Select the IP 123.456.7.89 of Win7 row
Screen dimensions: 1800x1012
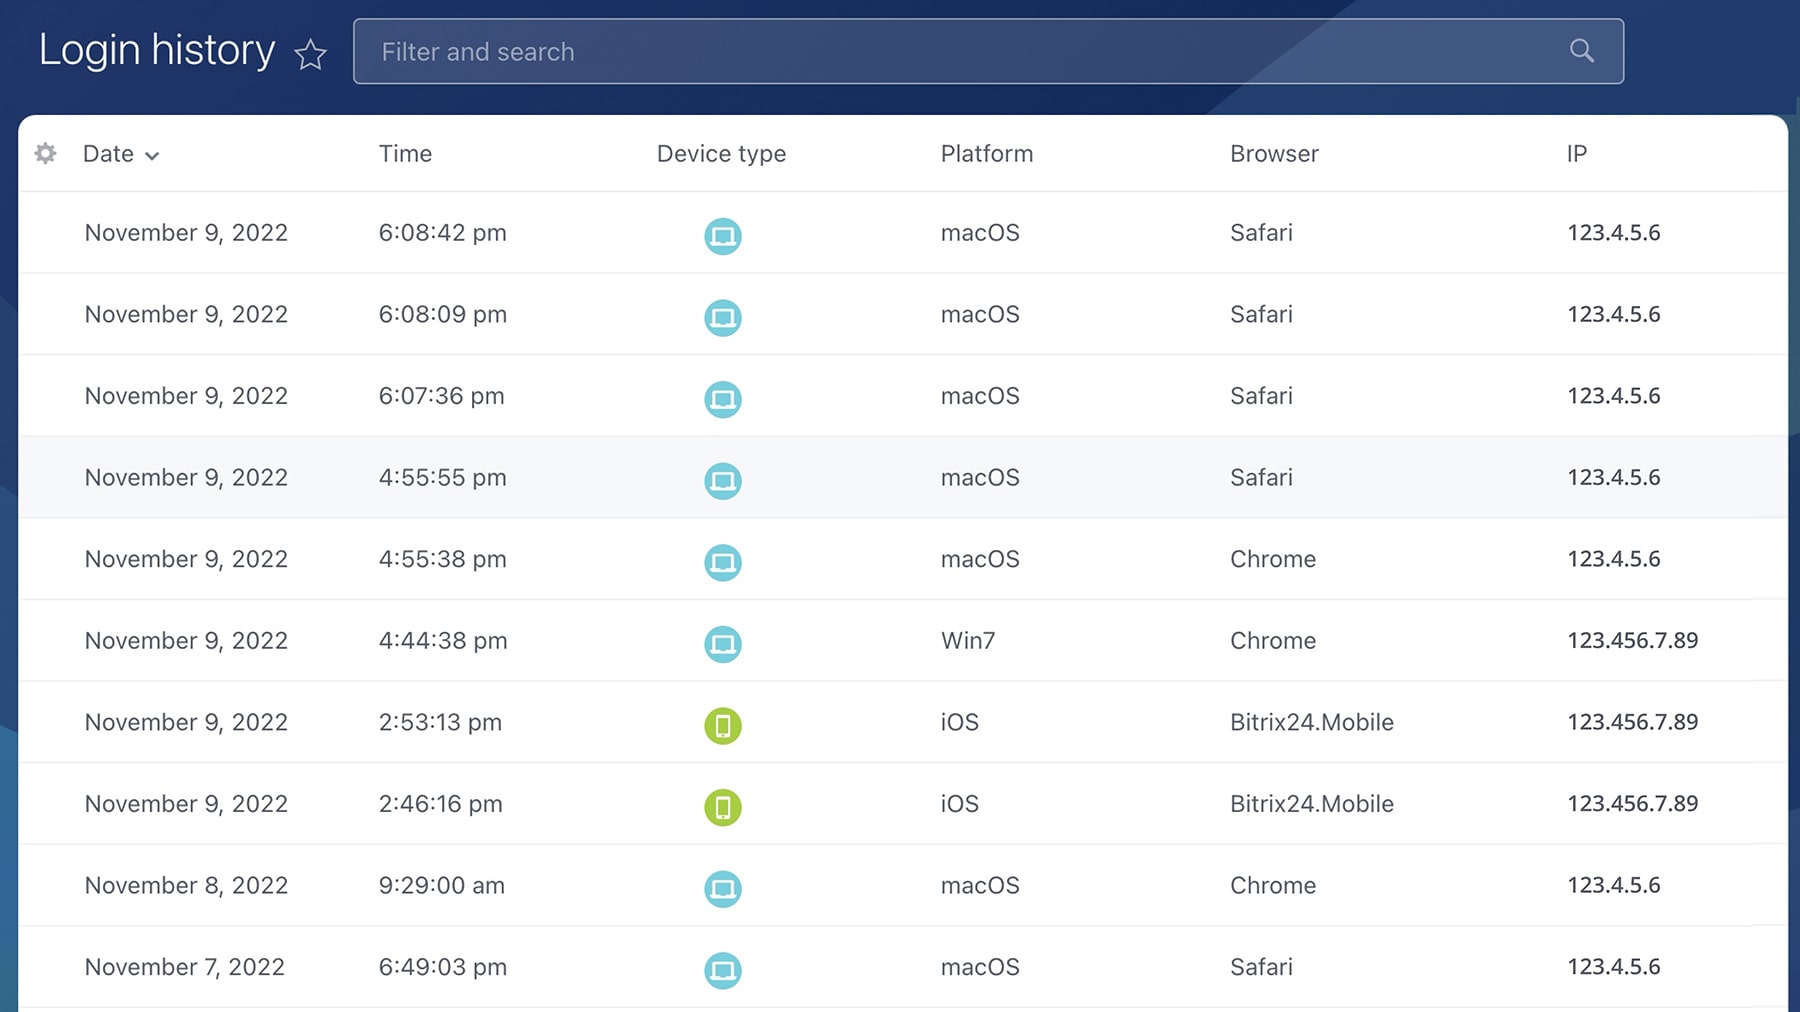point(1632,640)
